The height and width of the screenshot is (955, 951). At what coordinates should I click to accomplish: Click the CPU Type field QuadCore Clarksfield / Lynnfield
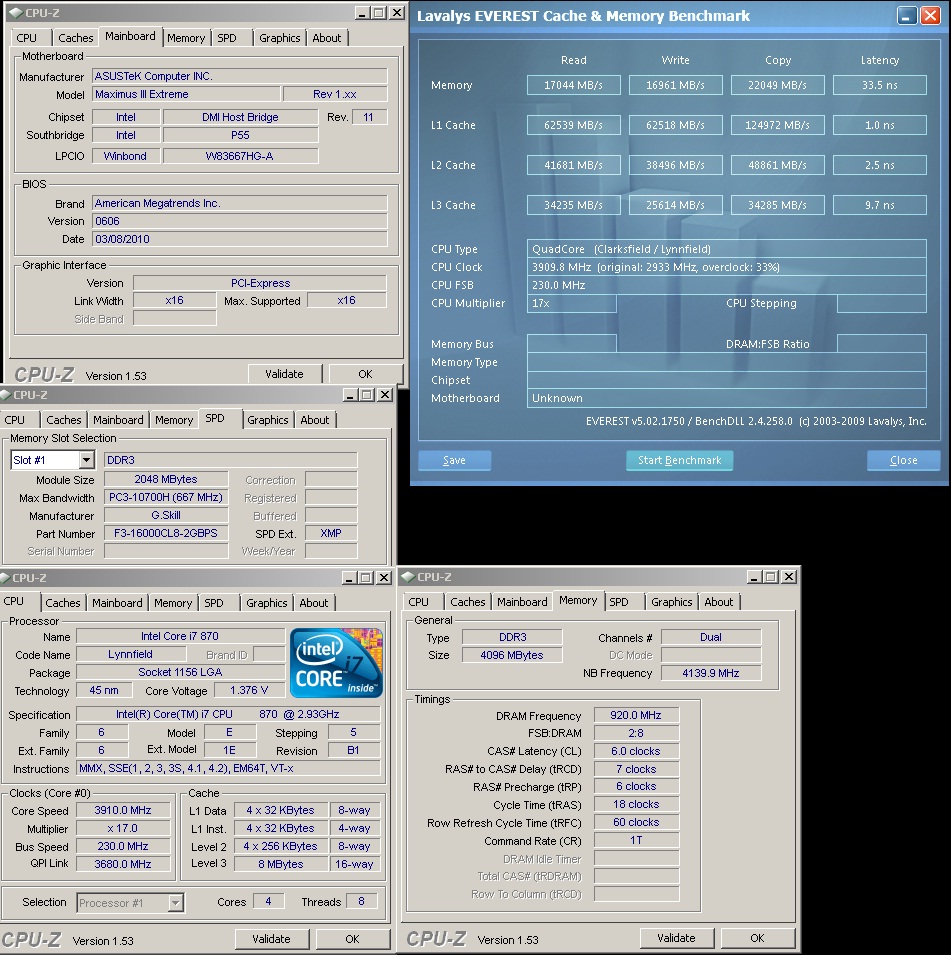(727, 249)
